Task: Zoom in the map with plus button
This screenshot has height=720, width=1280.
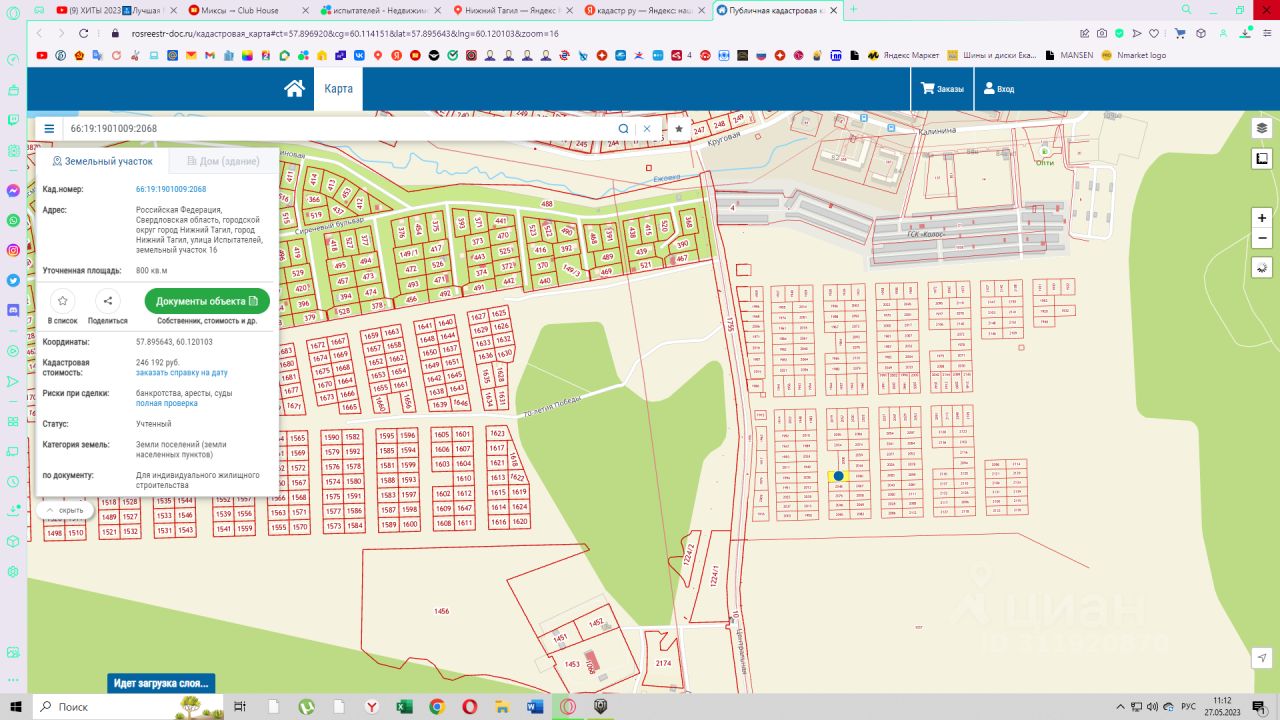Action: coord(1262,218)
